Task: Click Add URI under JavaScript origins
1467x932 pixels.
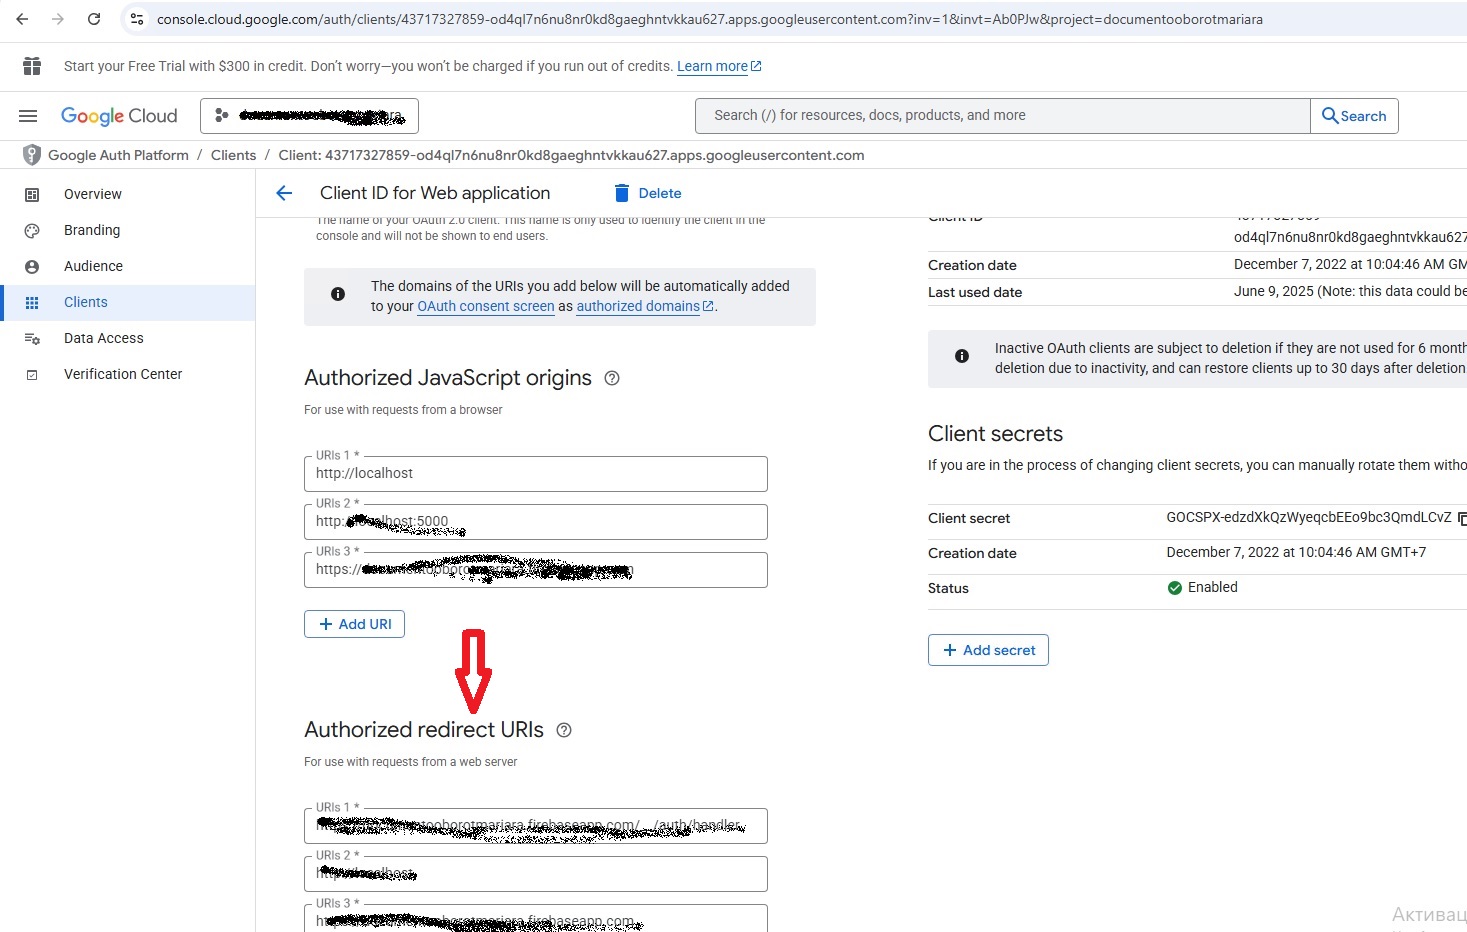Action: (x=354, y=624)
